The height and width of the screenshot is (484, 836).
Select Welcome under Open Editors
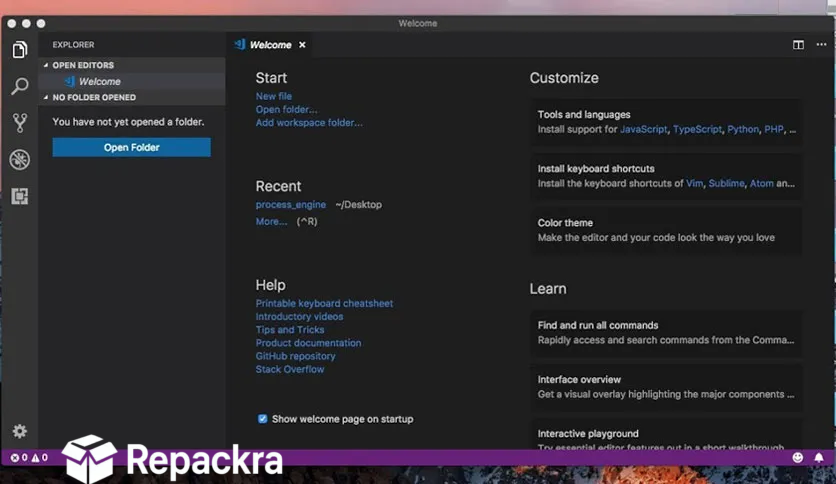[x=132, y=82]
